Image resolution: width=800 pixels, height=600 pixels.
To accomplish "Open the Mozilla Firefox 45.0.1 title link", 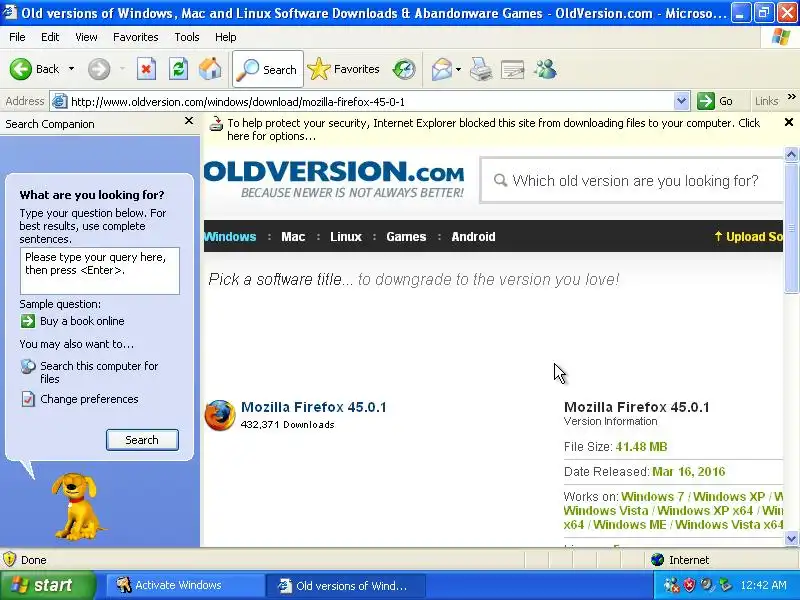I will (x=314, y=407).
